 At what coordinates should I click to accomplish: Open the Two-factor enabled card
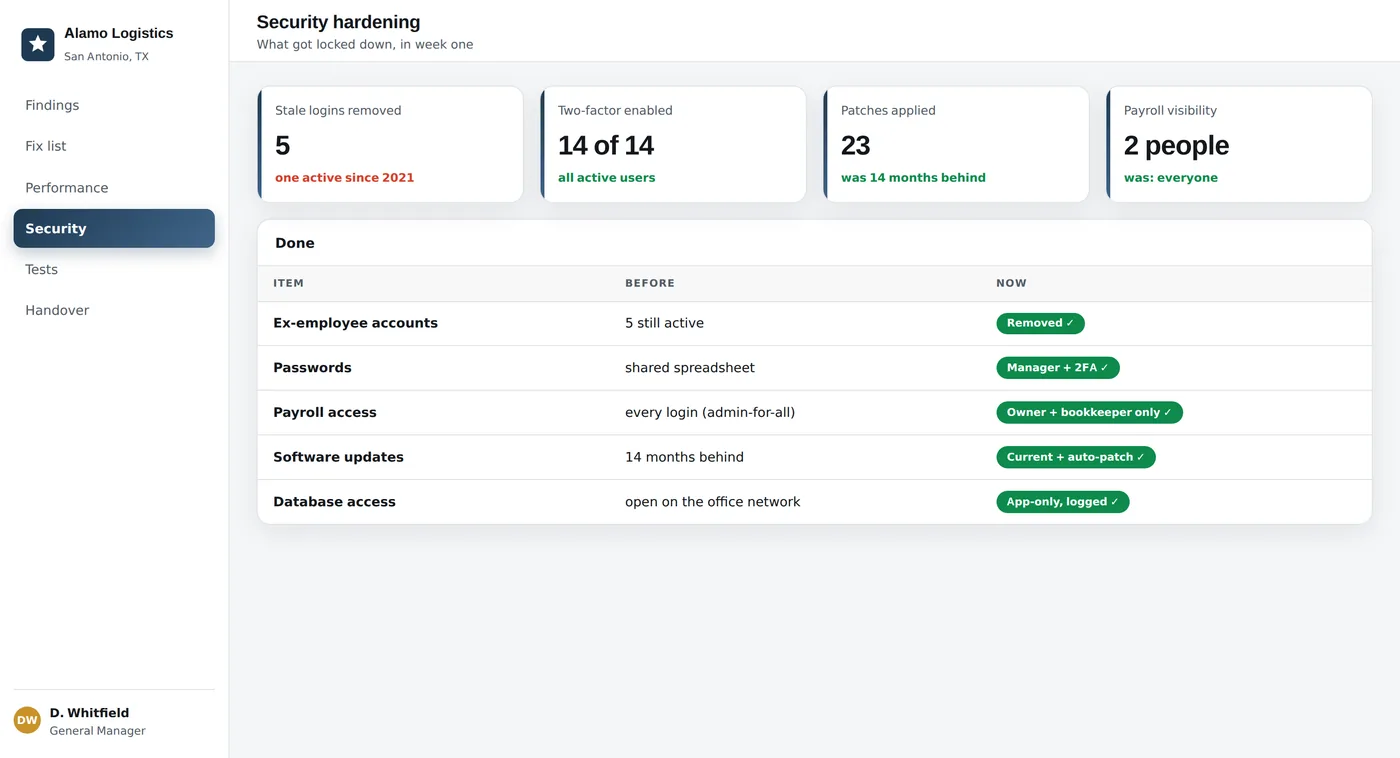coord(673,144)
